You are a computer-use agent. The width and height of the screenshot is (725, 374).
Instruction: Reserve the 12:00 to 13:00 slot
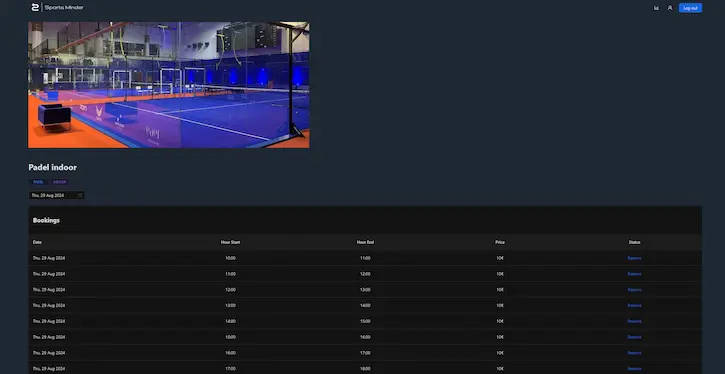click(x=634, y=290)
